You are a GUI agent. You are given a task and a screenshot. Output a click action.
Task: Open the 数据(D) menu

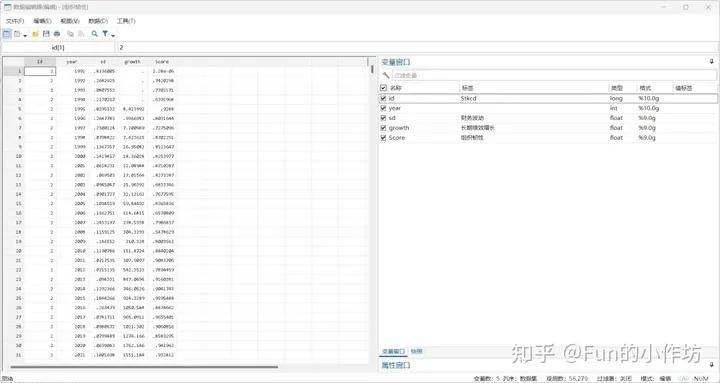98,21
